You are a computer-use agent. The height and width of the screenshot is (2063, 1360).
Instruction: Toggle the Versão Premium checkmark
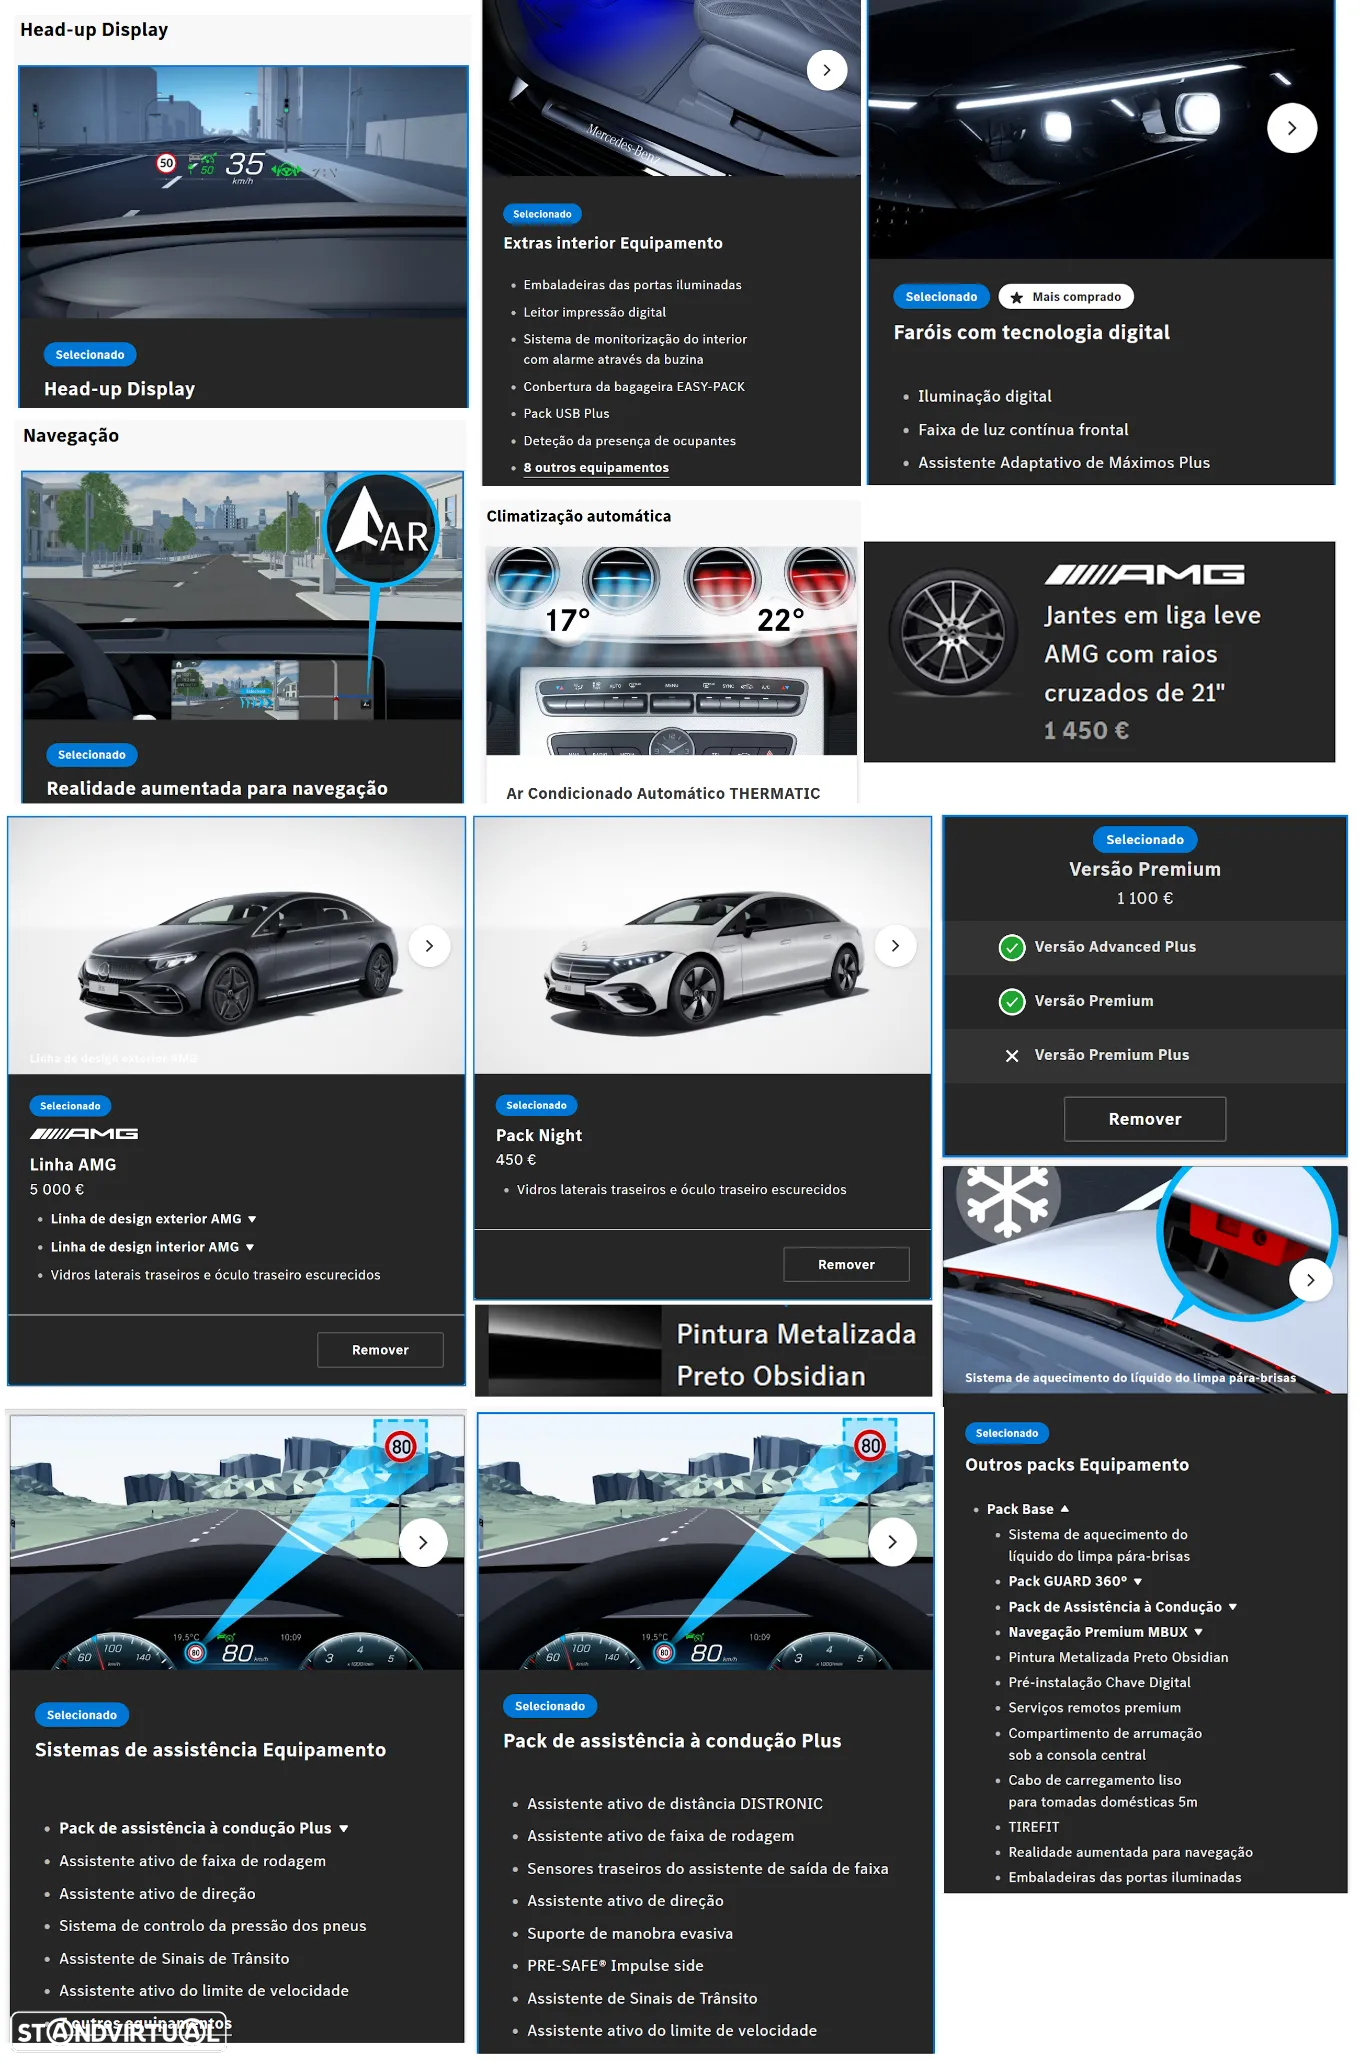1012,1002
